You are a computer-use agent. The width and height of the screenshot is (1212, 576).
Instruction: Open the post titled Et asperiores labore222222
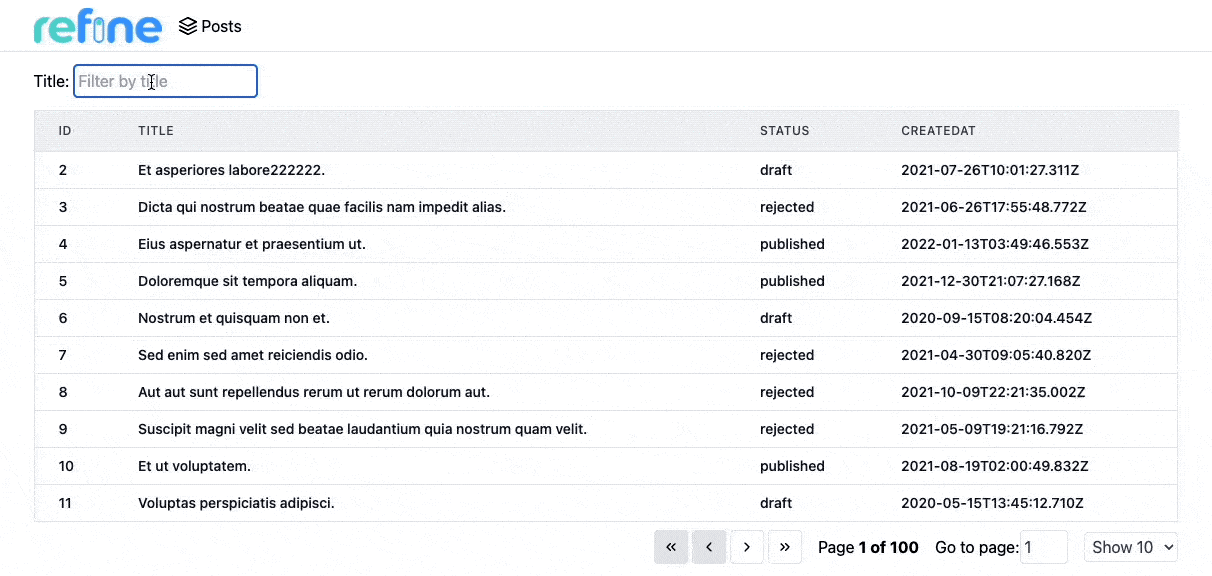(x=230, y=170)
